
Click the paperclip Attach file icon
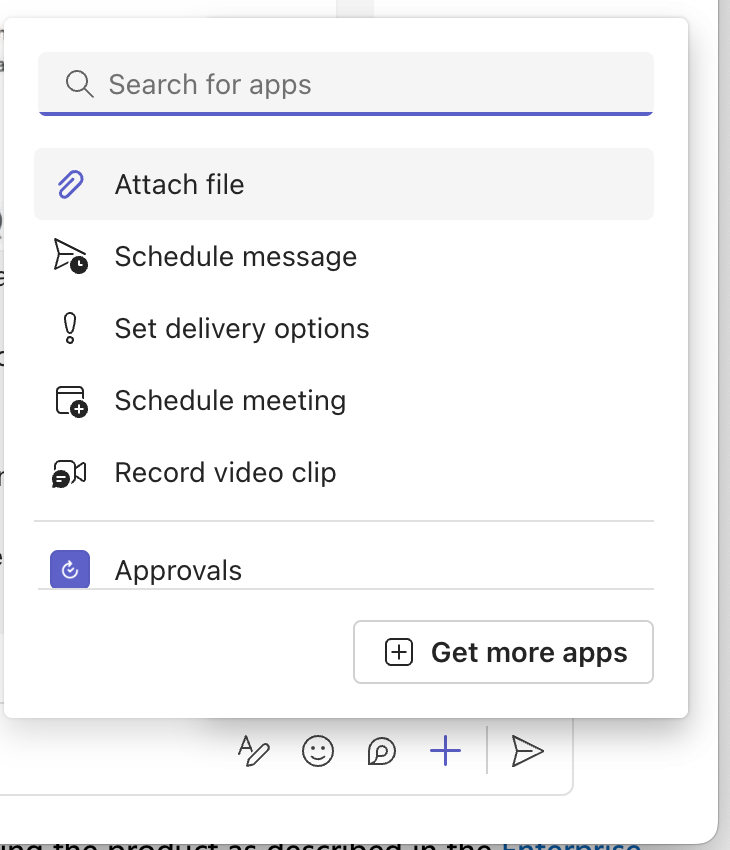(70, 184)
